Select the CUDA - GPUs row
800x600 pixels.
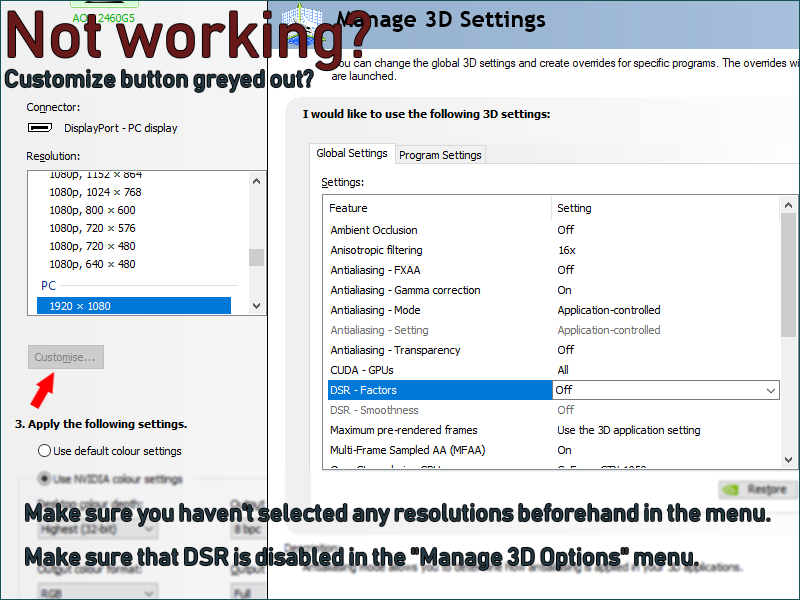tap(553, 370)
